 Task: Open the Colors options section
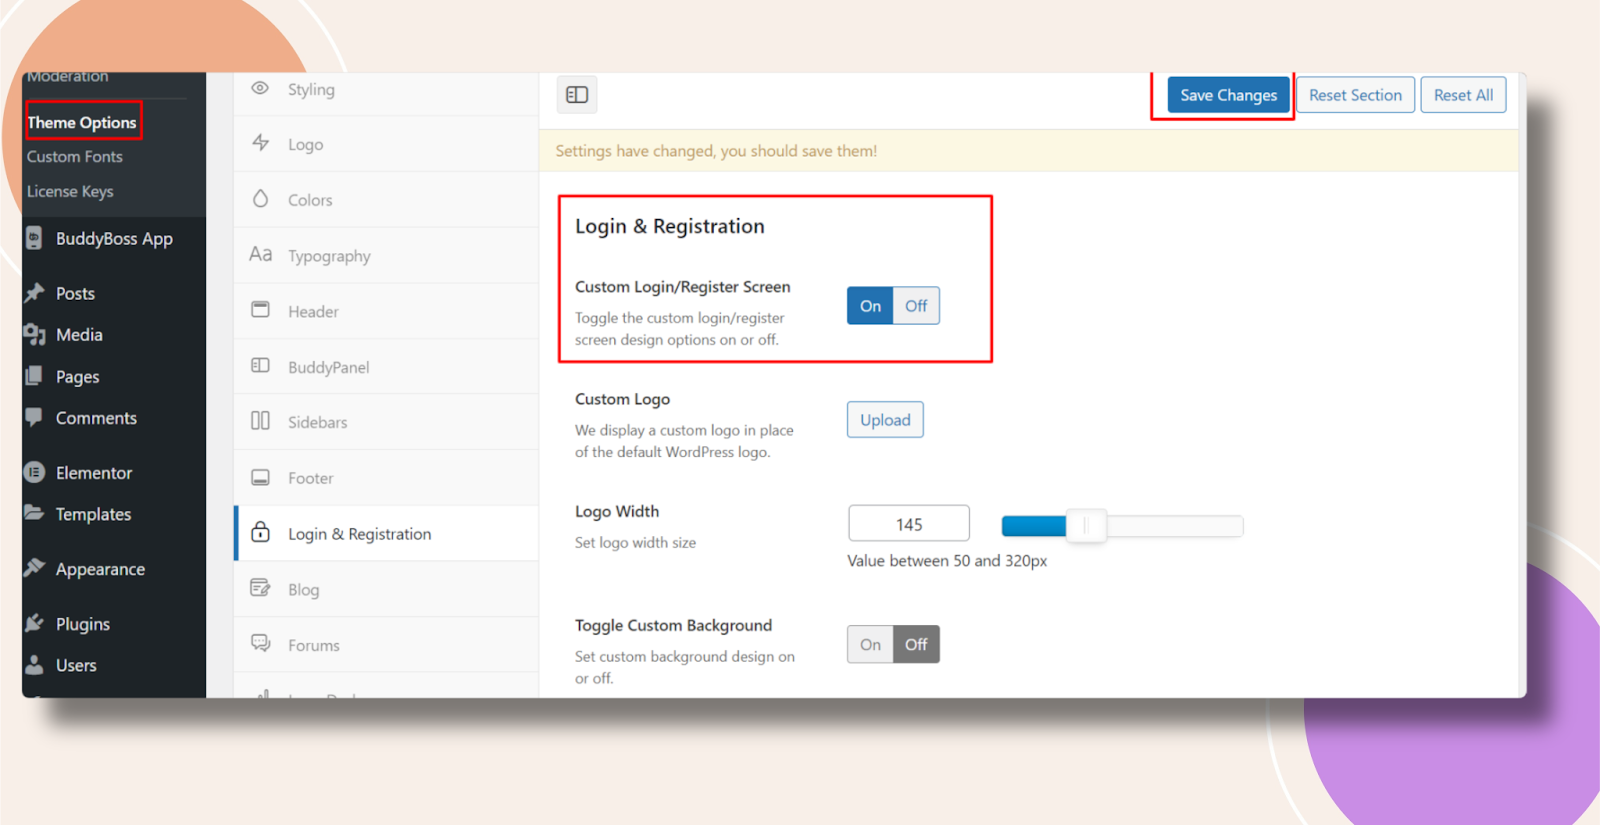pyautogui.click(x=386, y=200)
